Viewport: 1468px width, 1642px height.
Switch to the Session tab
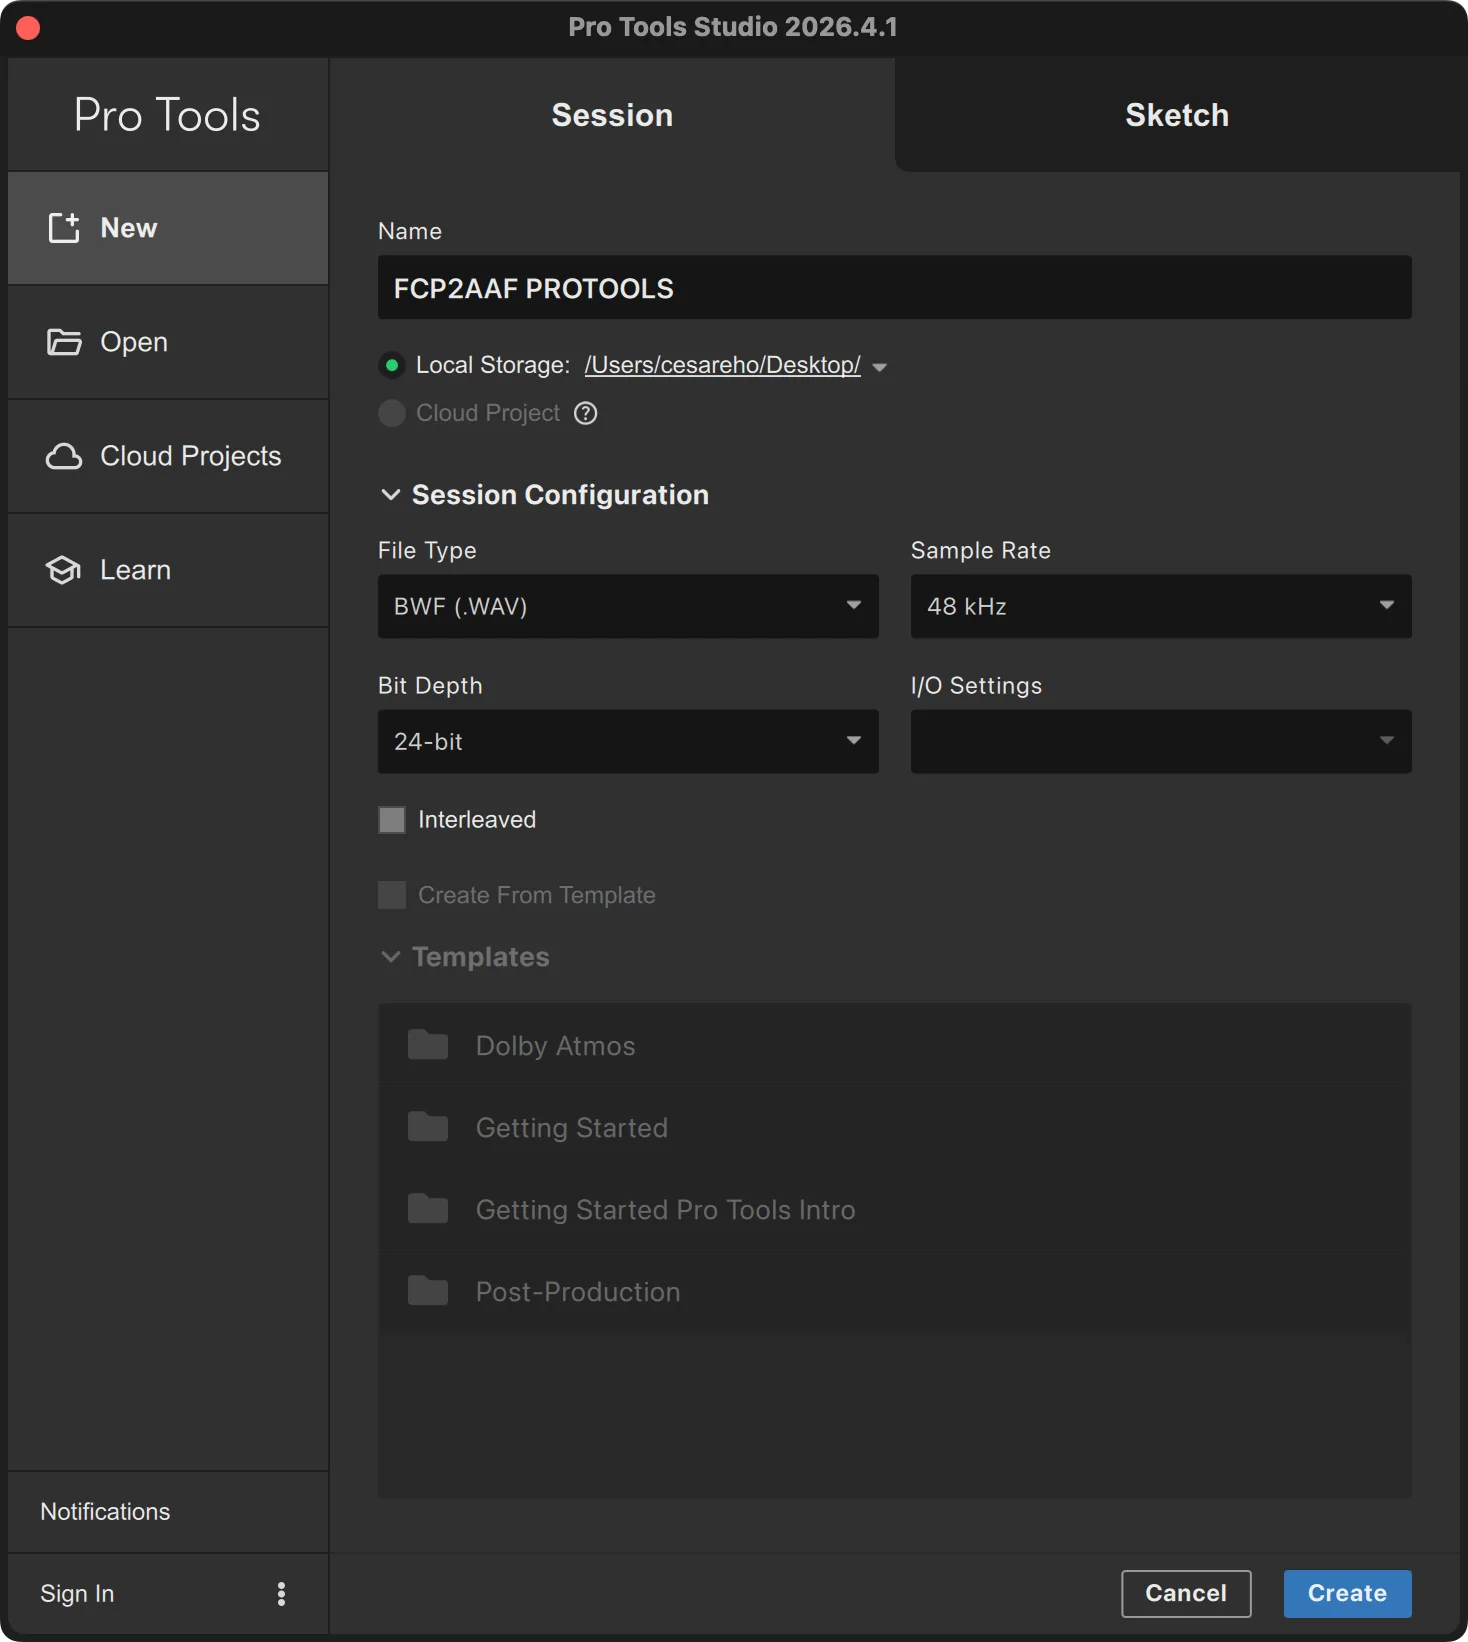(x=612, y=115)
